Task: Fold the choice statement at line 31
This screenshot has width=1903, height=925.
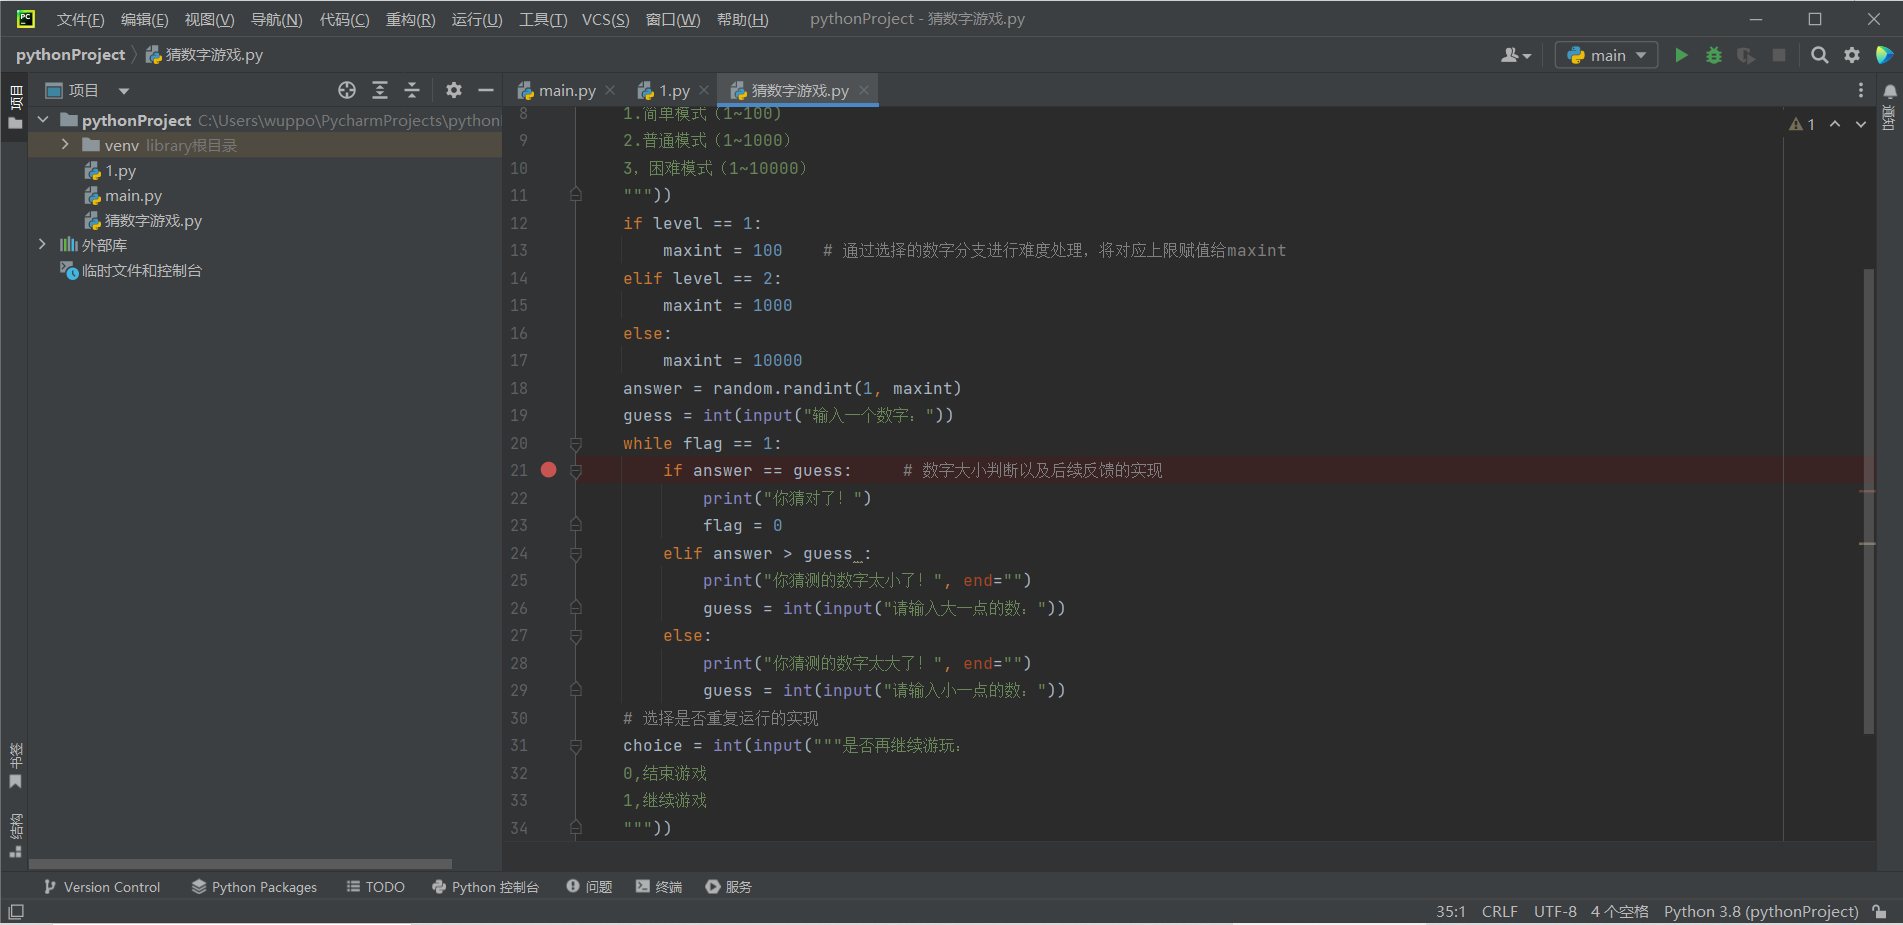Action: coord(576,745)
